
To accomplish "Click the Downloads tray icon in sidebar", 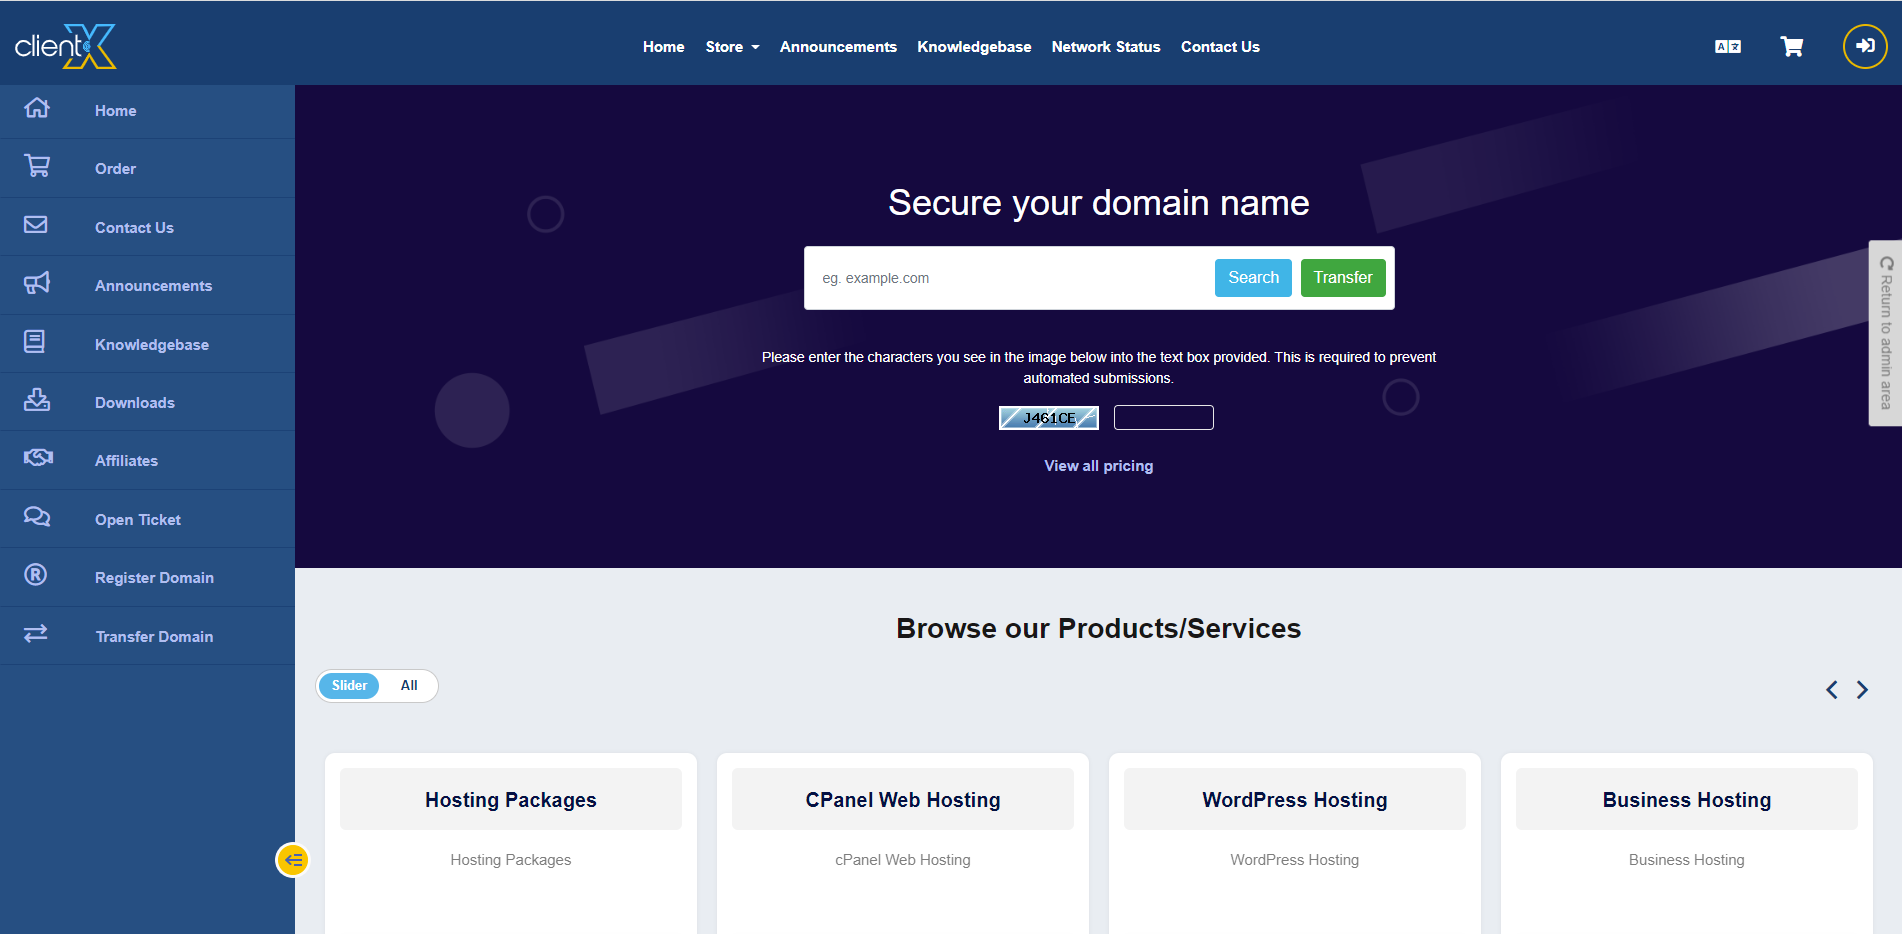I will [37, 401].
